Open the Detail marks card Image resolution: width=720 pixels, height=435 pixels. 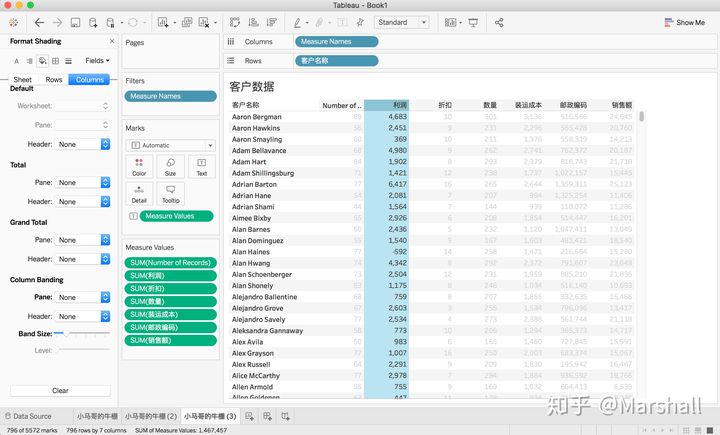coord(139,194)
